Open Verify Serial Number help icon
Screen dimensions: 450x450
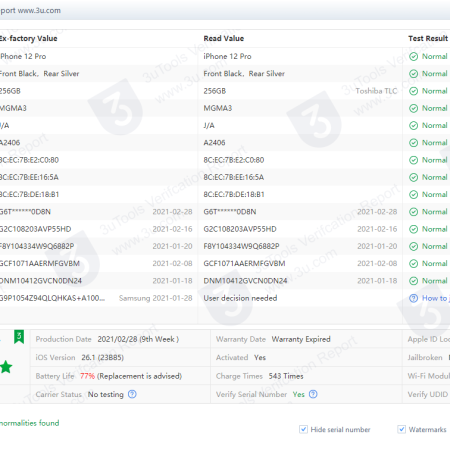coord(313,394)
